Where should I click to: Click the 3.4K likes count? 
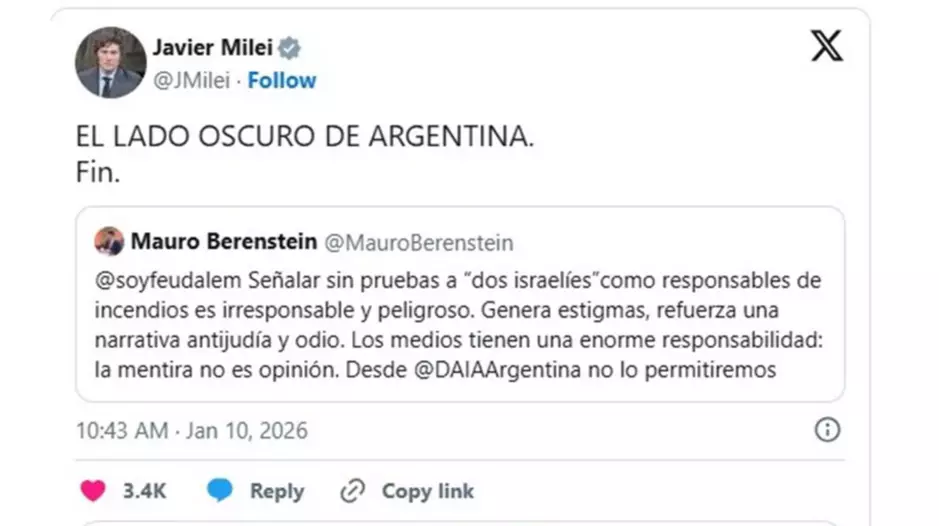coord(144,491)
